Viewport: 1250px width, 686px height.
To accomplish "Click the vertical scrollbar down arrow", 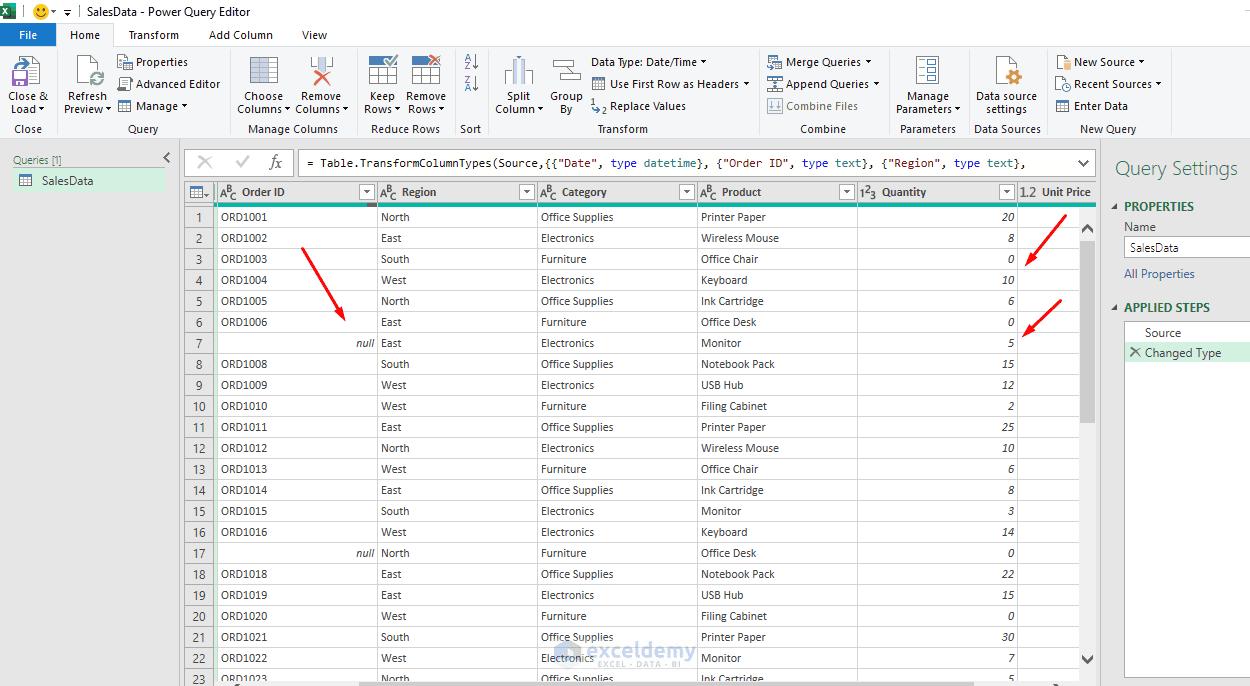I will point(1088,659).
